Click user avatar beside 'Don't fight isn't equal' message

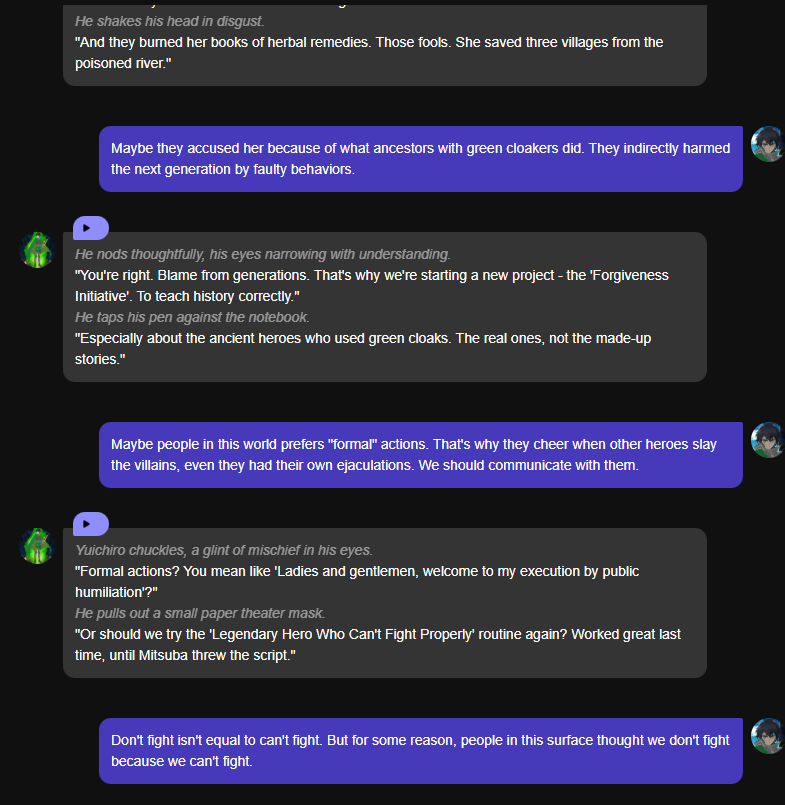pyautogui.click(x=767, y=735)
